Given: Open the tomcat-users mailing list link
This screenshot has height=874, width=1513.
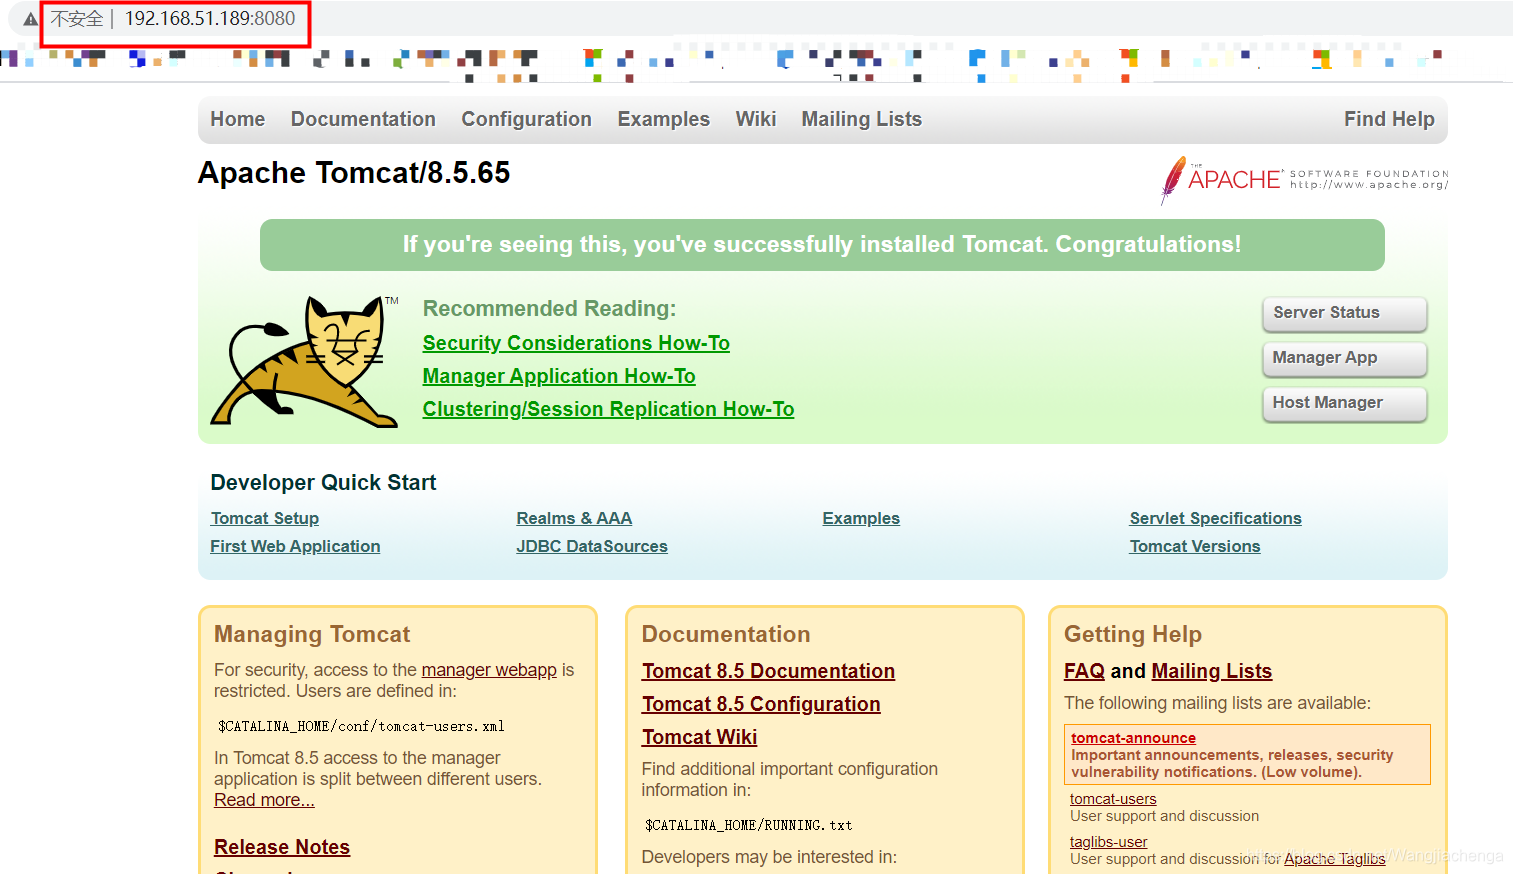Looking at the screenshot, I should point(1113,799).
